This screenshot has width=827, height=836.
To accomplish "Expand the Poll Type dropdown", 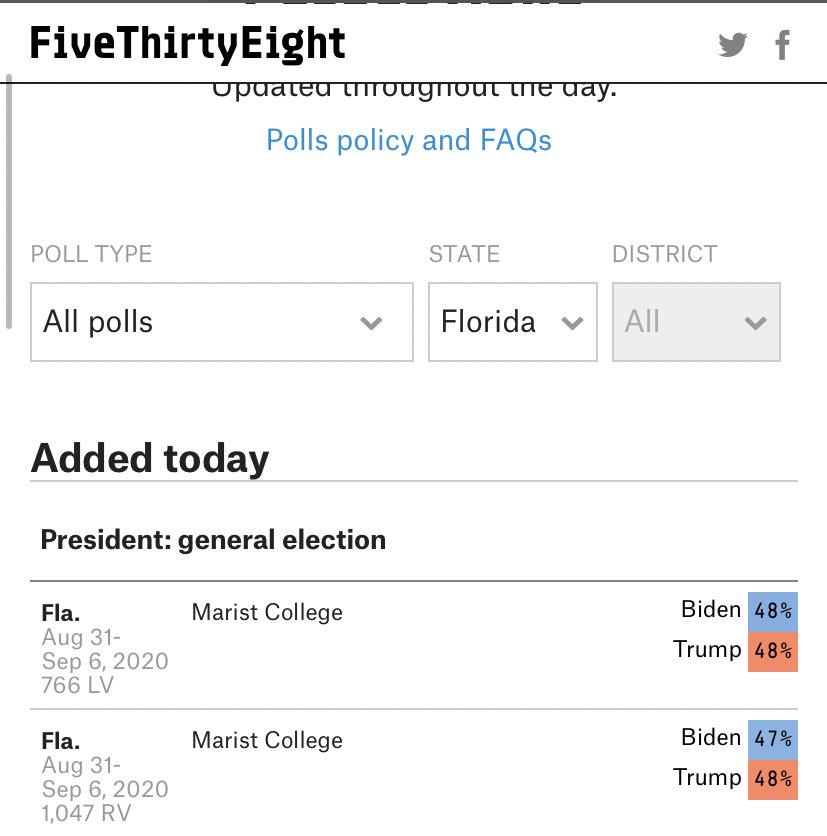I will 221,322.
